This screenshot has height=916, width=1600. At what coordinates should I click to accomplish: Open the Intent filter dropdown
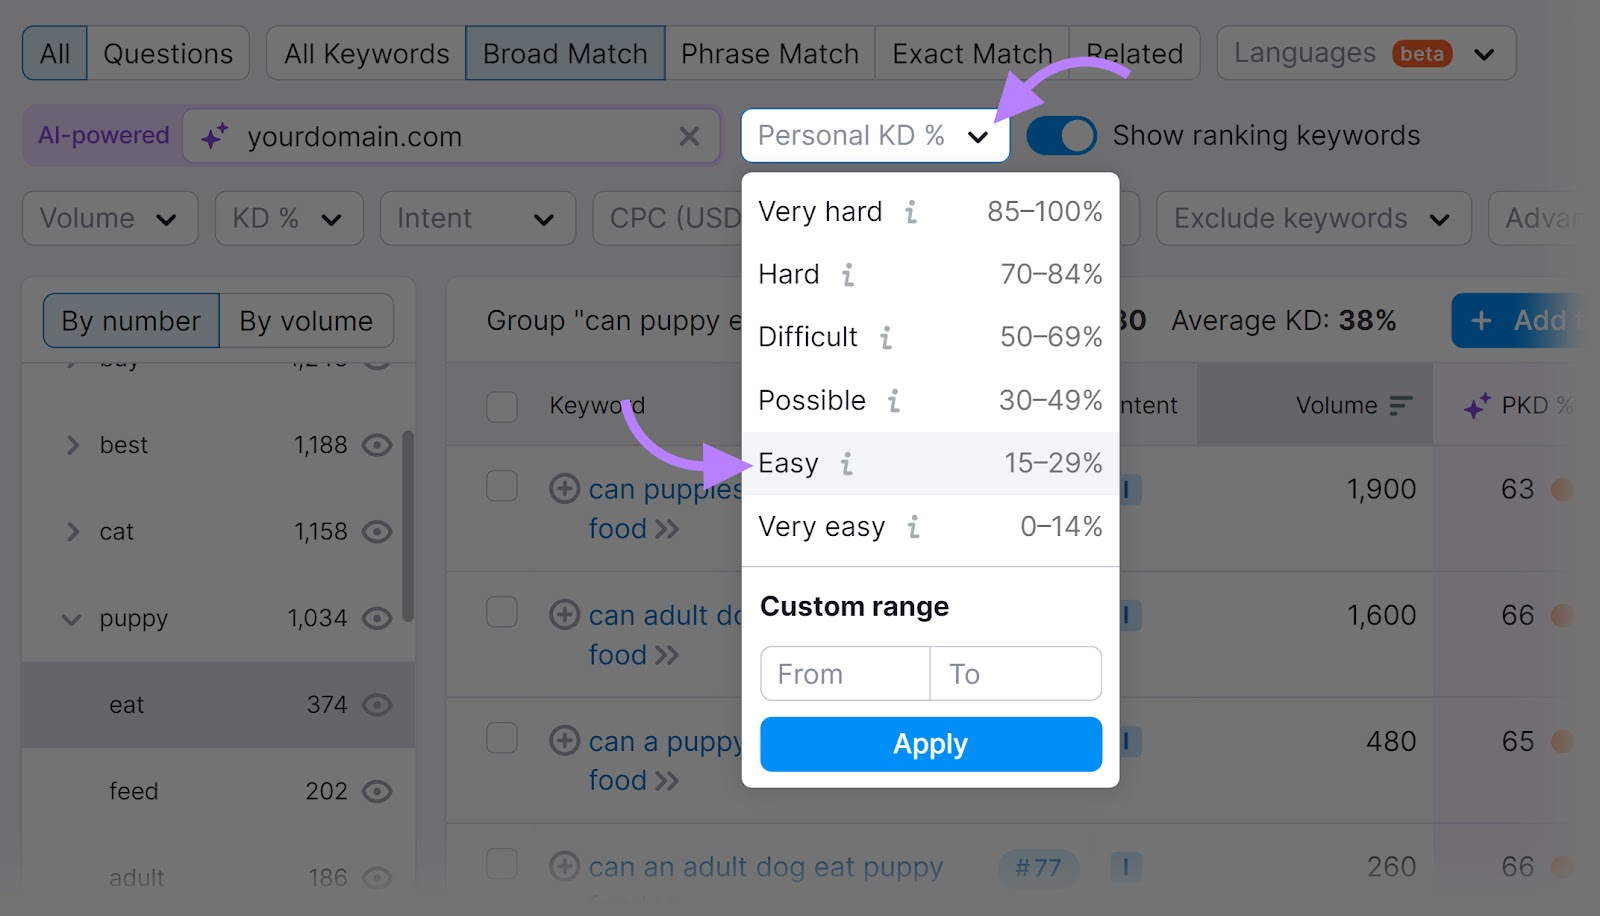coord(478,218)
